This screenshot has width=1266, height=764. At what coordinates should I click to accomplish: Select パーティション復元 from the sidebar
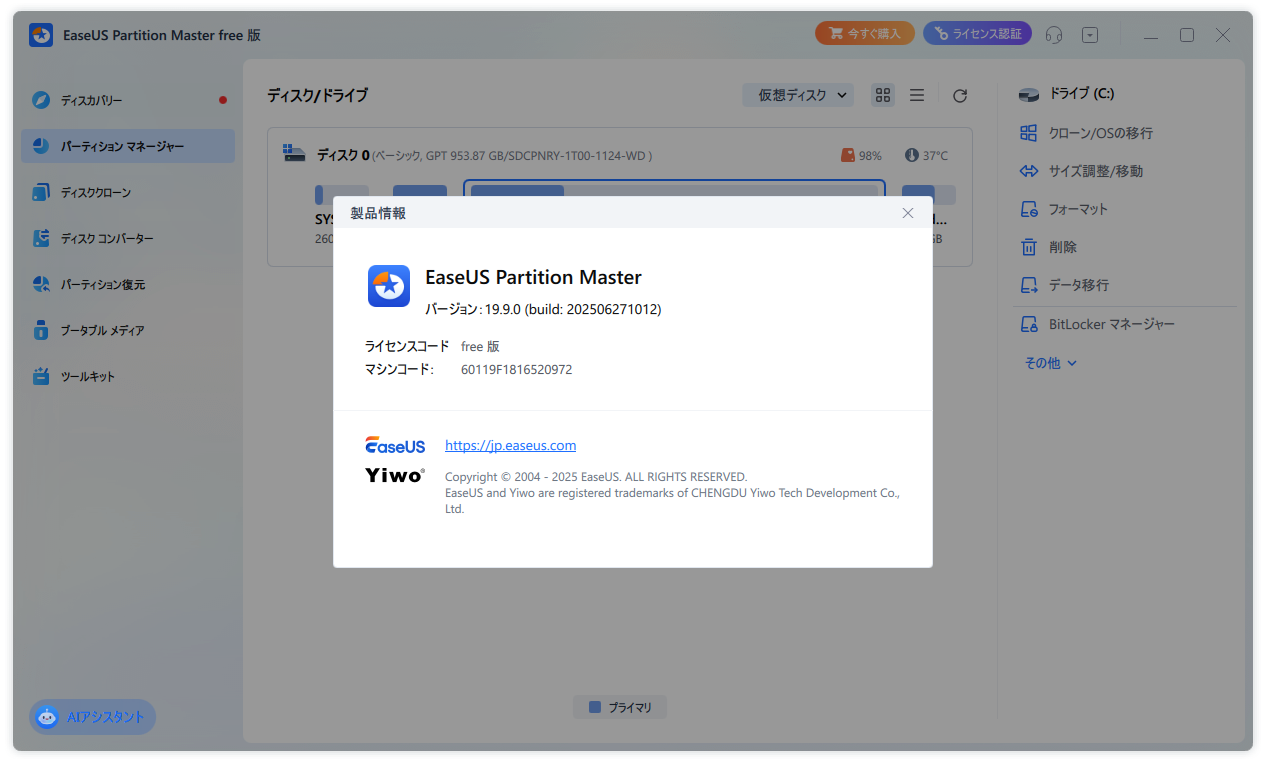(104, 284)
